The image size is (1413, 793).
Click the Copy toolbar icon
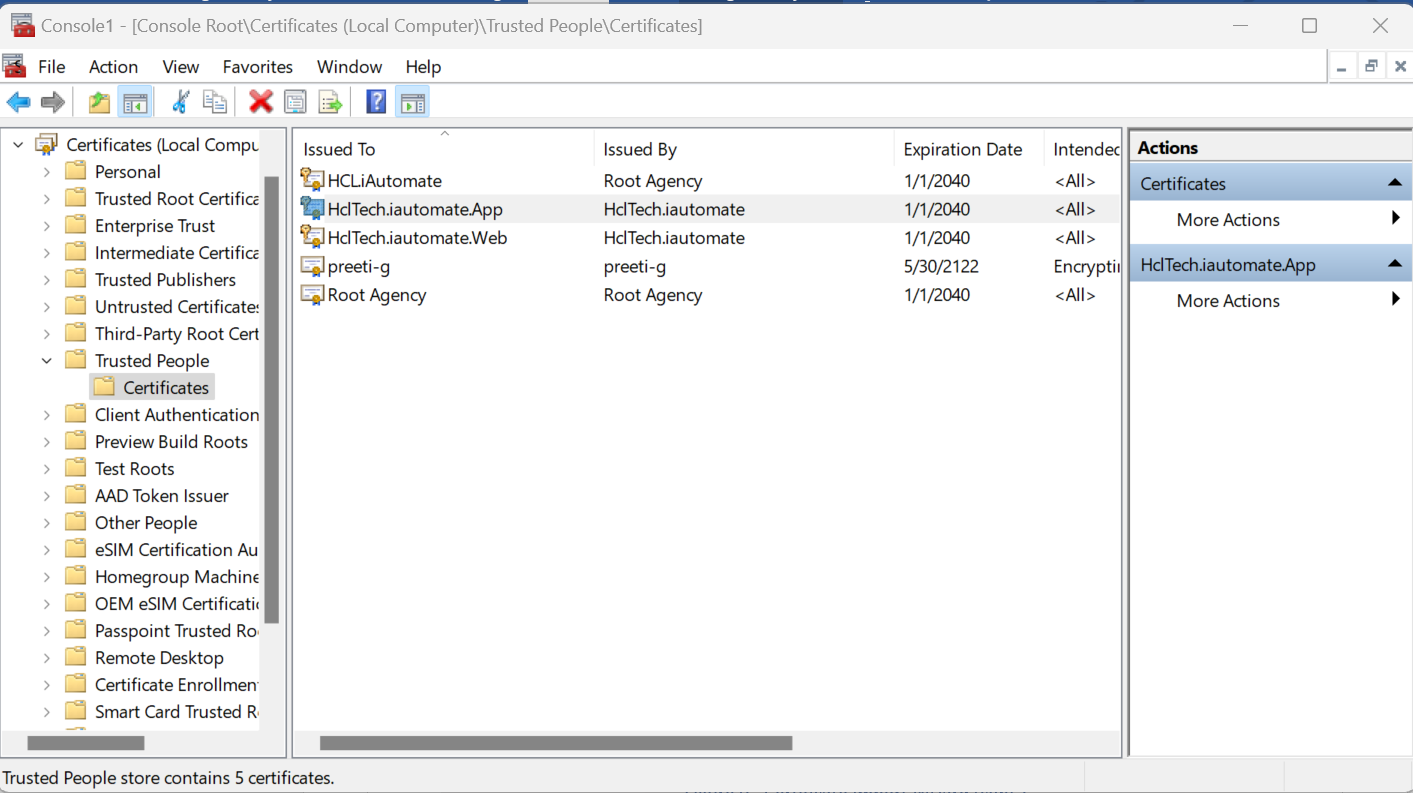pyautogui.click(x=215, y=102)
